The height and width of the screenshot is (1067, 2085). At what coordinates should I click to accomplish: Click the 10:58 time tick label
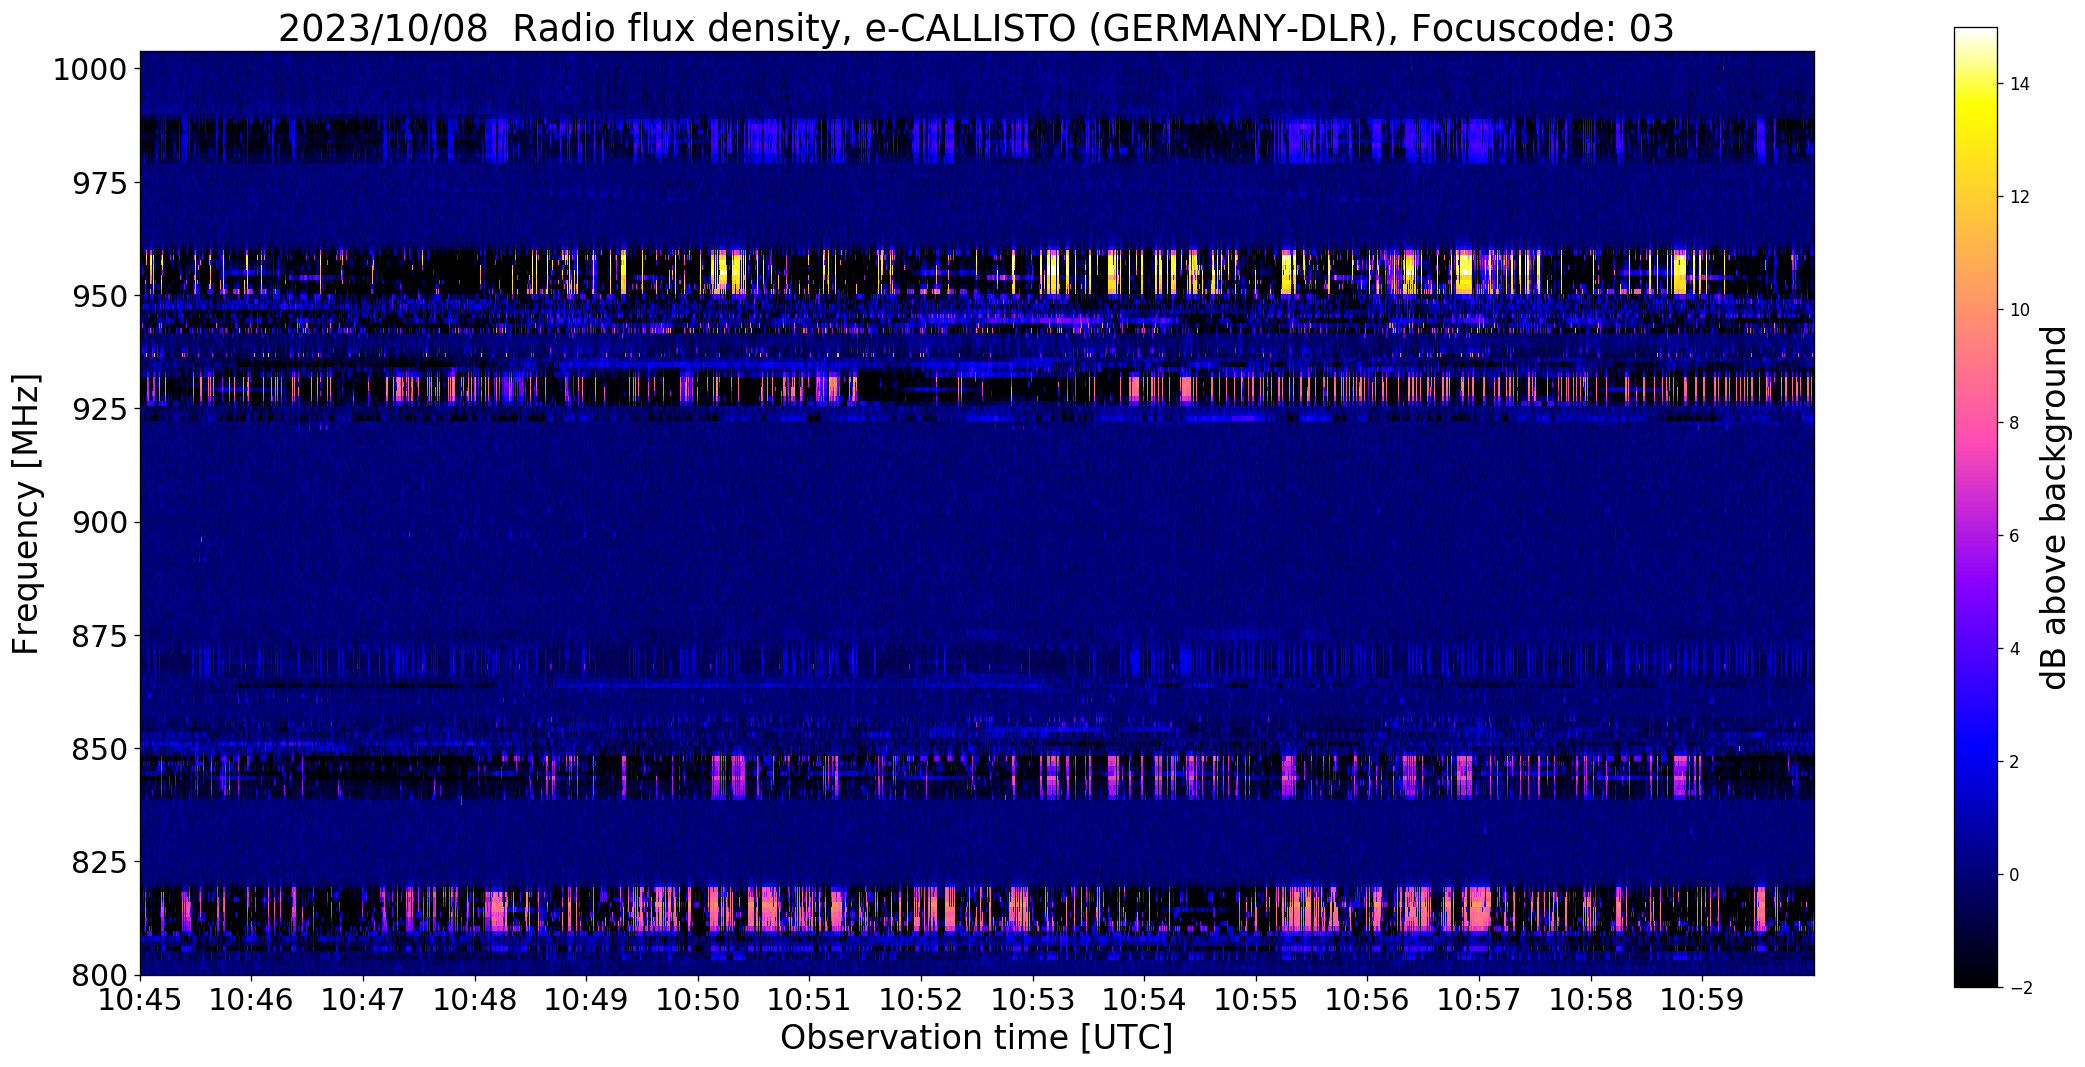click(x=1591, y=1000)
